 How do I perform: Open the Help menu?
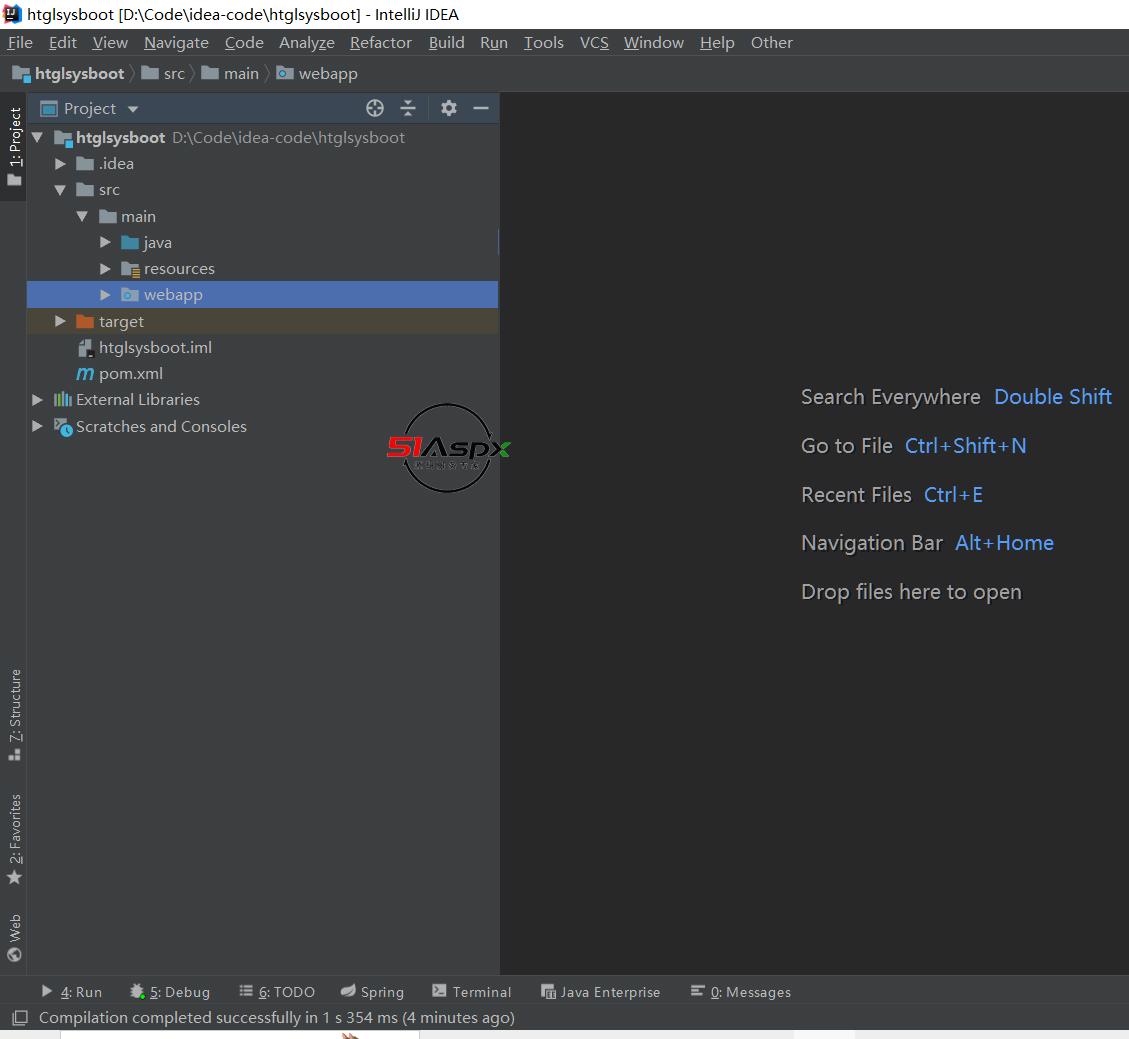[717, 42]
